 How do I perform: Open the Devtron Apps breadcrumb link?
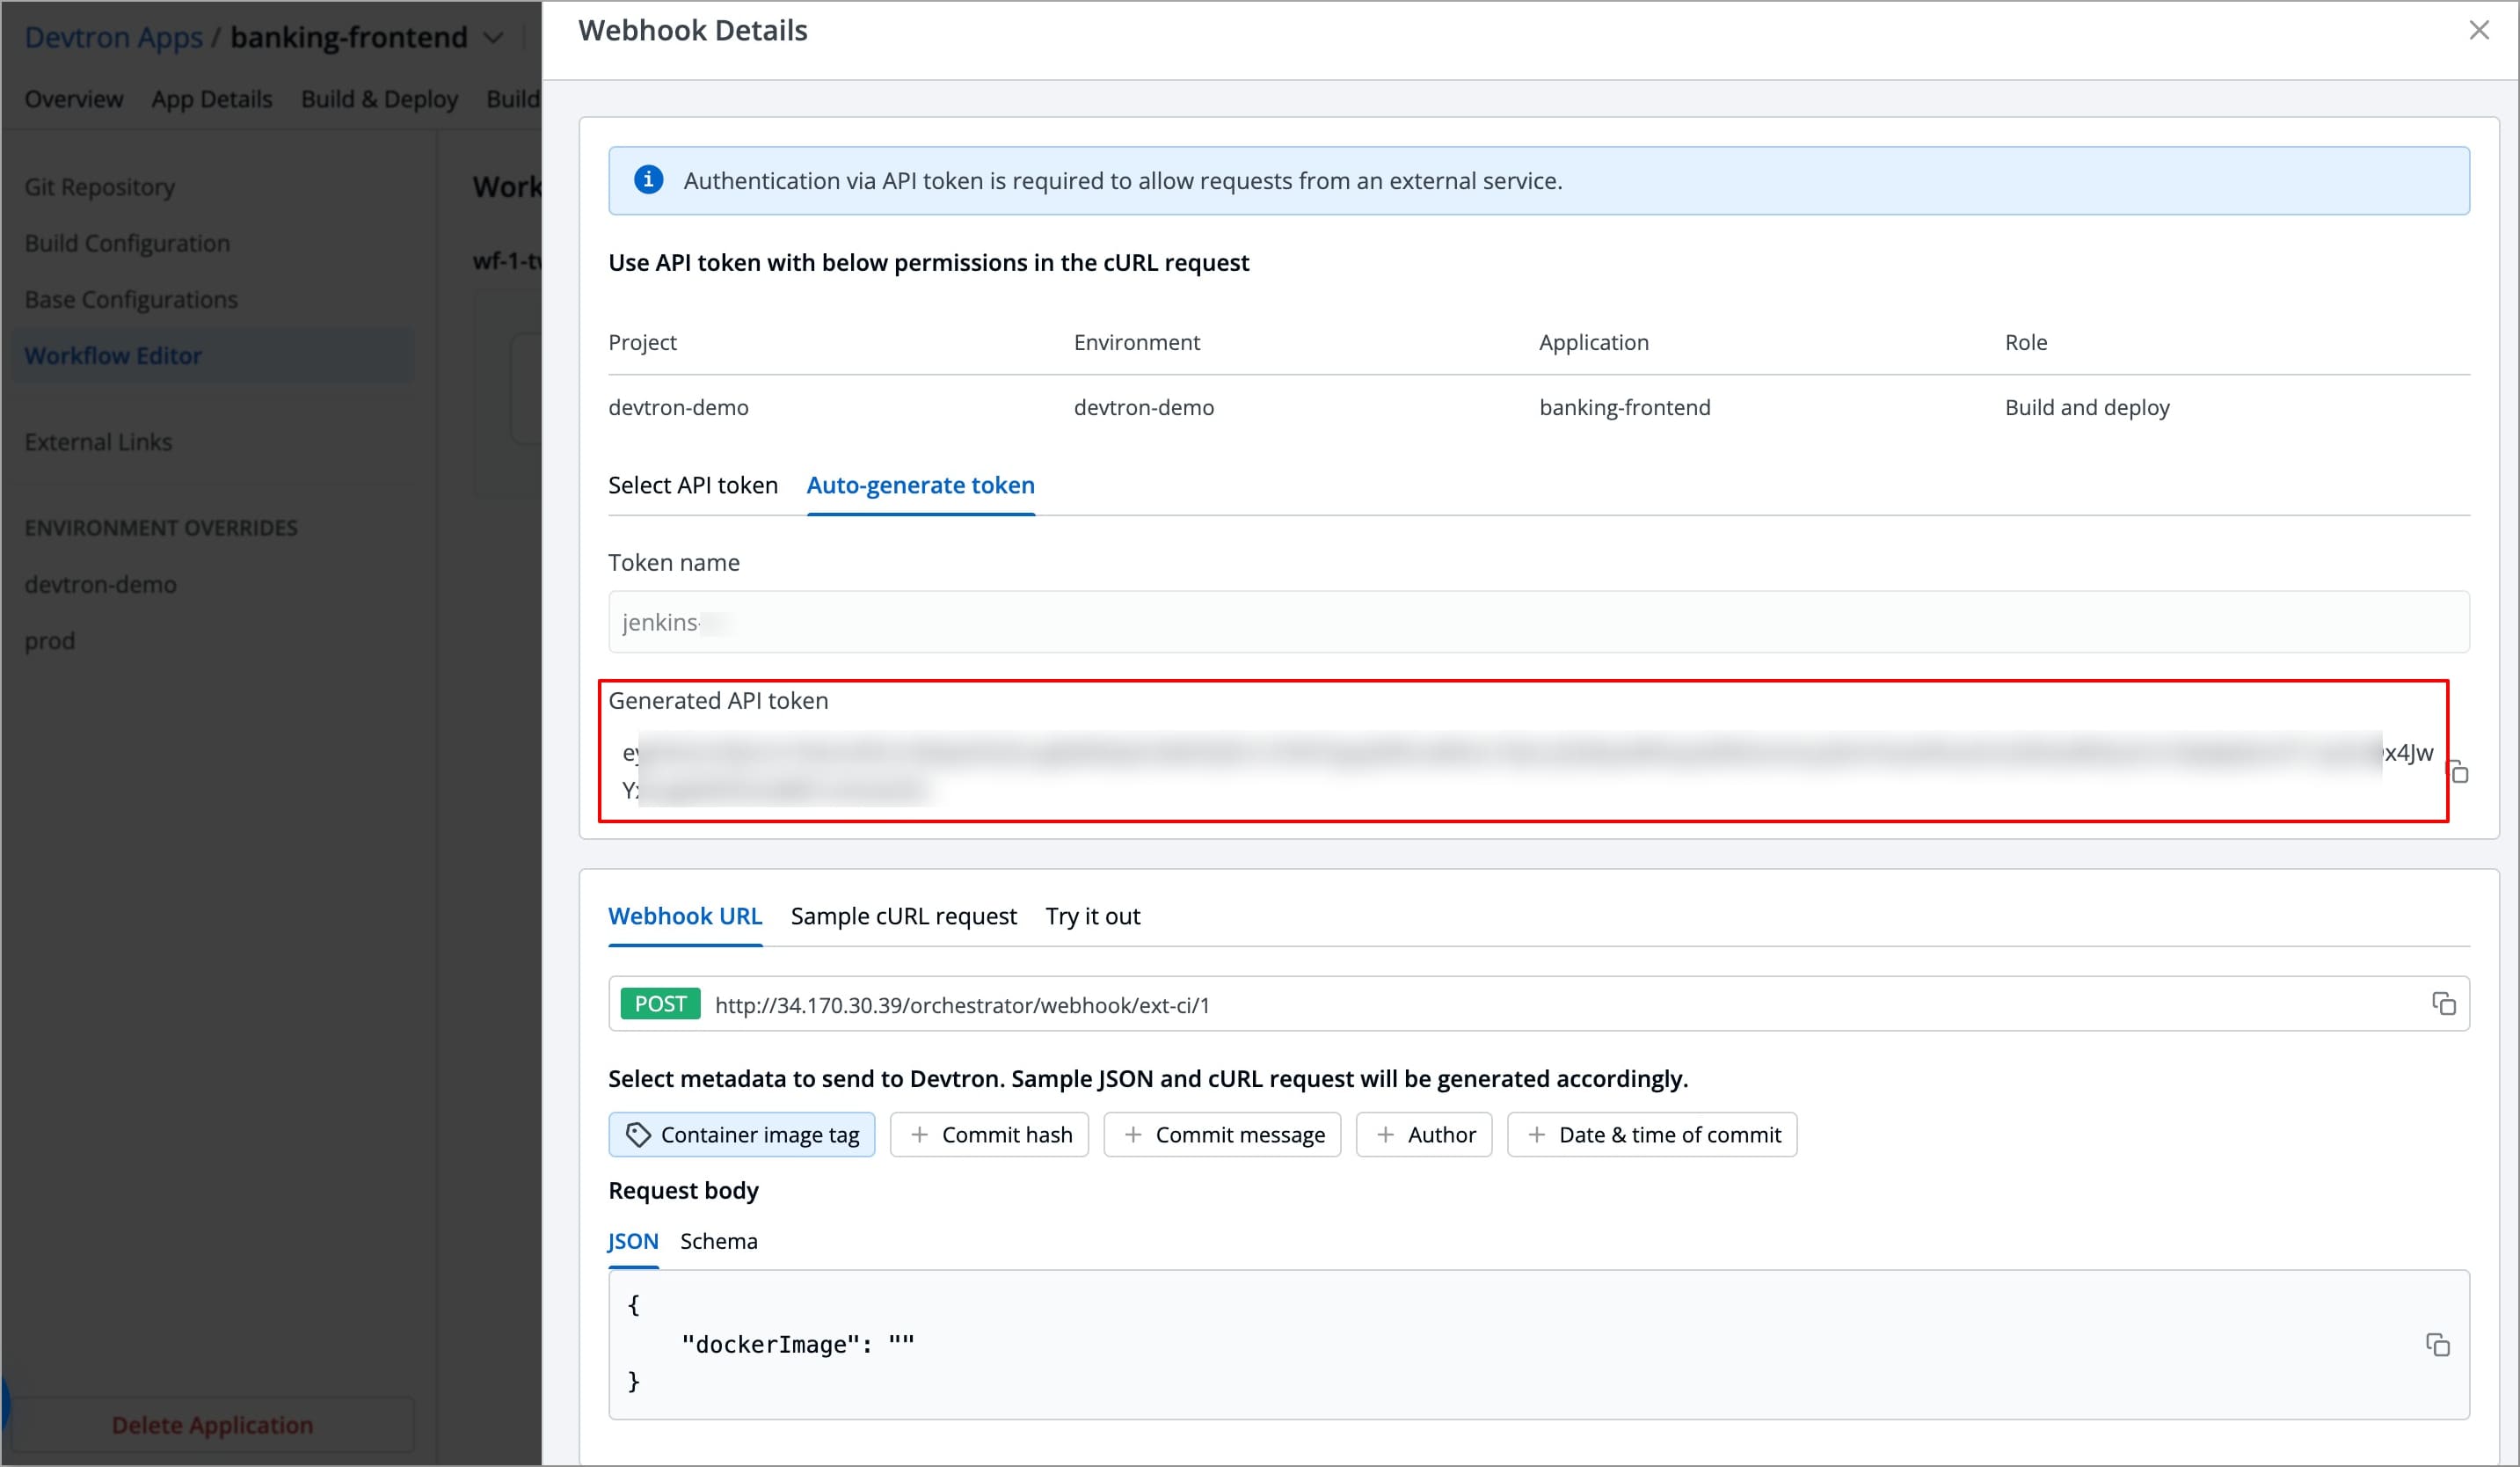click(x=113, y=38)
